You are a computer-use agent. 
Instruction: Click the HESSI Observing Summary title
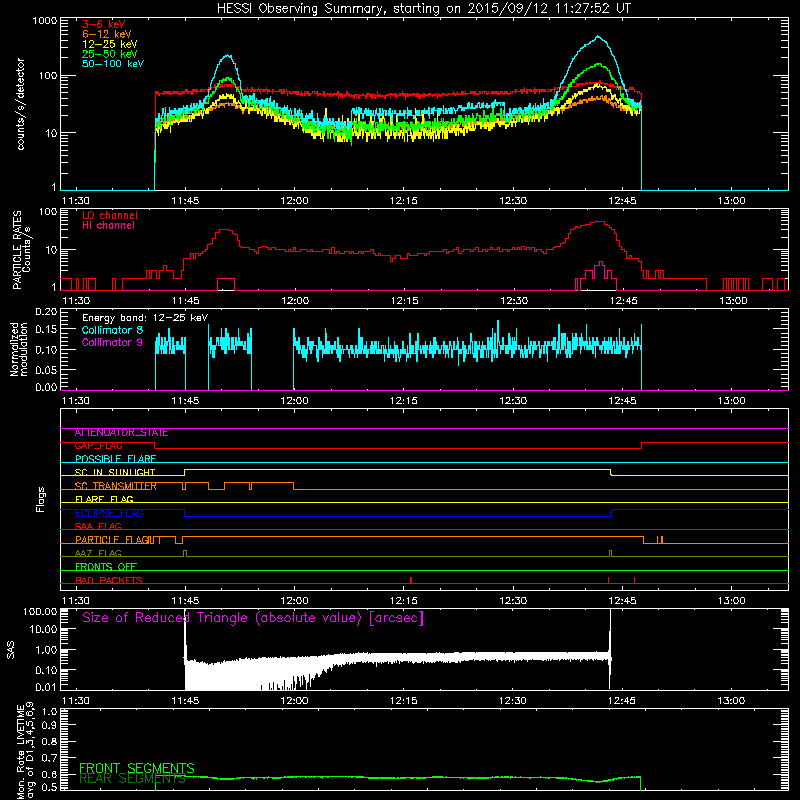[x=423, y=9]
